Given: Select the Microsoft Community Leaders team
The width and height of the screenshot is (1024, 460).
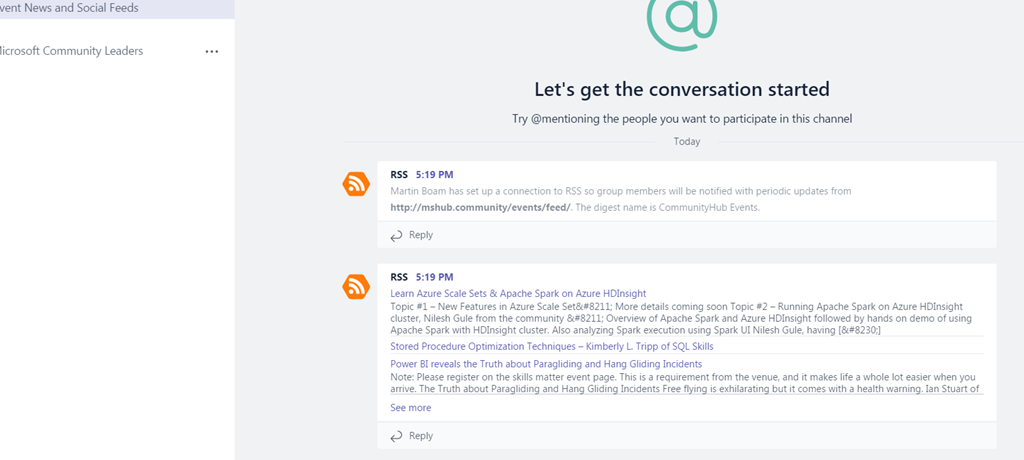Looking at the screenshot, I should 72,51.
